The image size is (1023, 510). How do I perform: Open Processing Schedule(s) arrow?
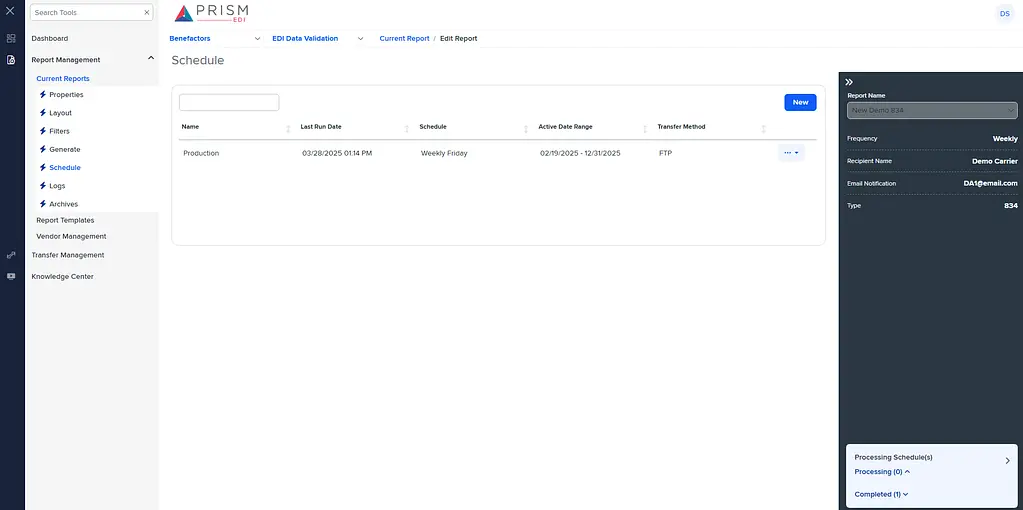click(1007, 460)
